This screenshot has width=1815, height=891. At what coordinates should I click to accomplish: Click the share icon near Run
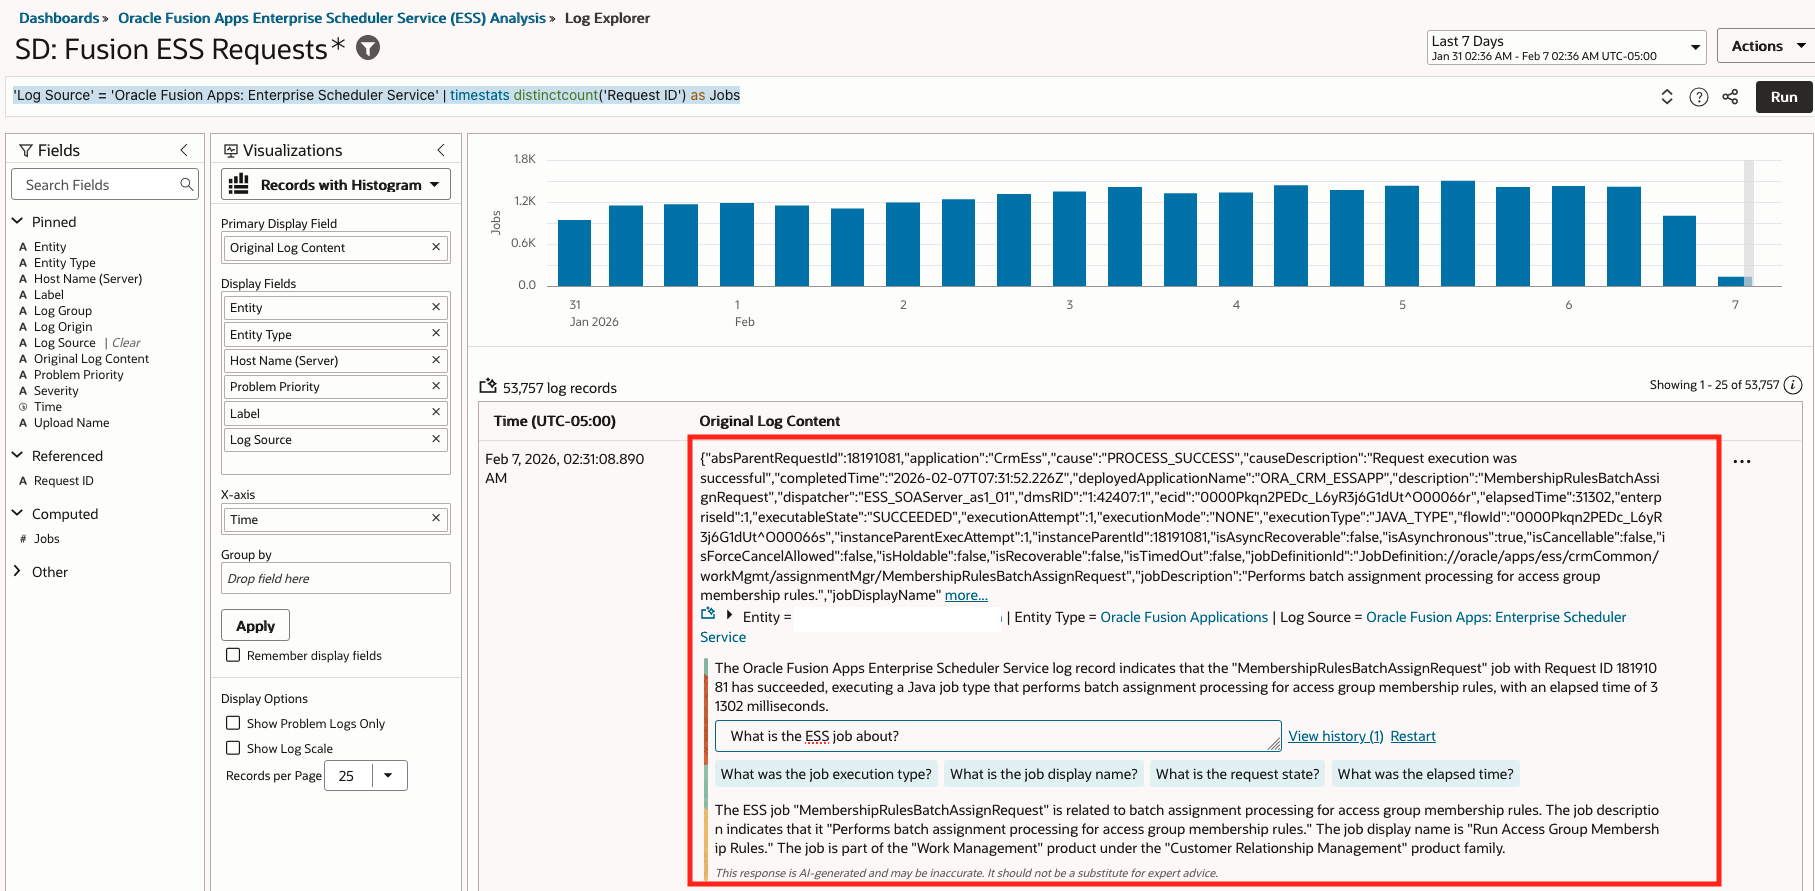[x=1730, y=97]
